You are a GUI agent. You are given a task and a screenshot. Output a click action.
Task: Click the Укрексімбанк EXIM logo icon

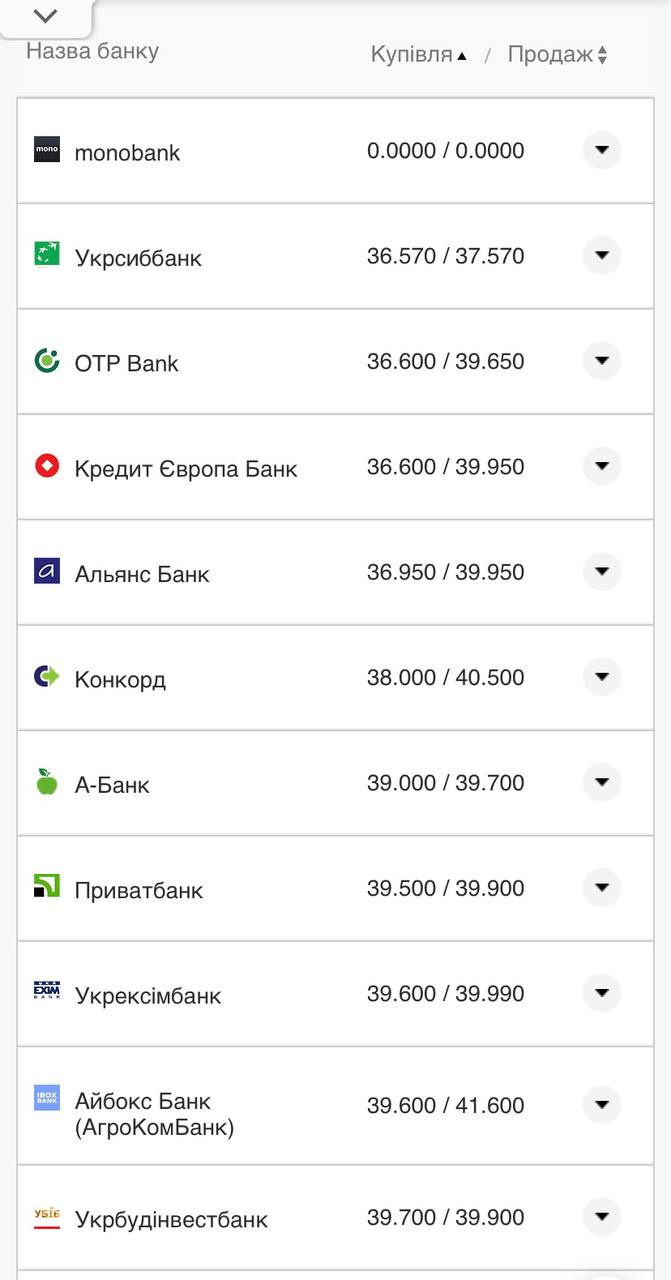tap(47, 991)
